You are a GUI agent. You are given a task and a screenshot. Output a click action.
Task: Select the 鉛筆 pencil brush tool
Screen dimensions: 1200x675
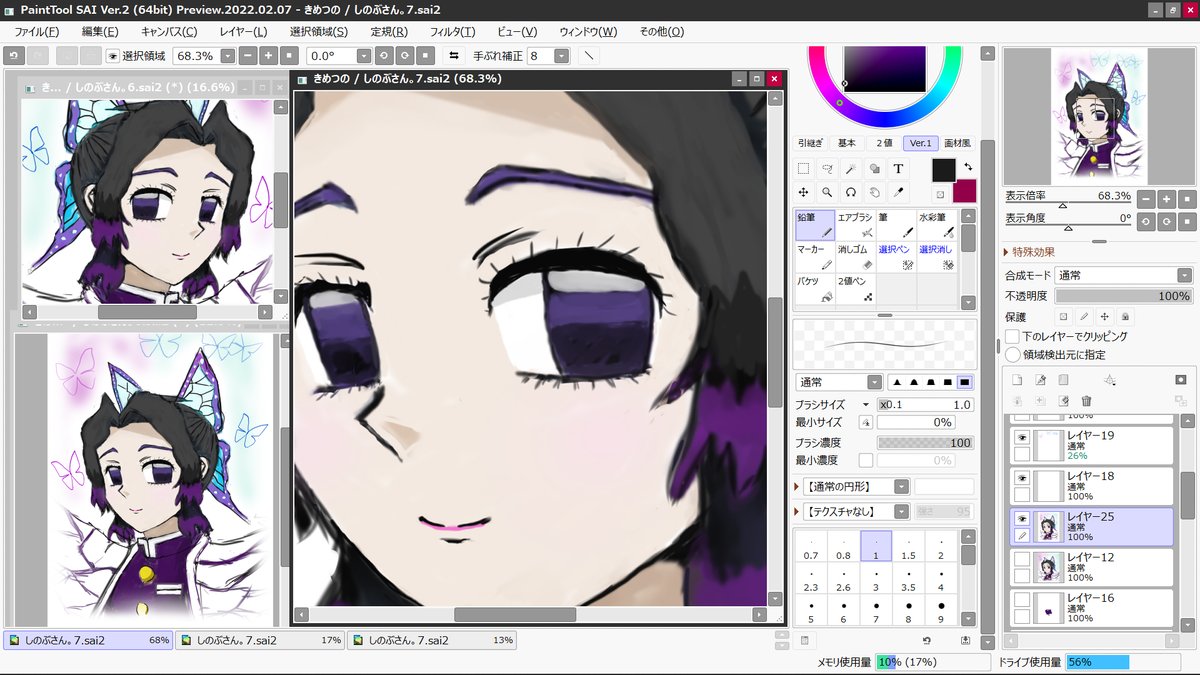[x=815, y=225]
